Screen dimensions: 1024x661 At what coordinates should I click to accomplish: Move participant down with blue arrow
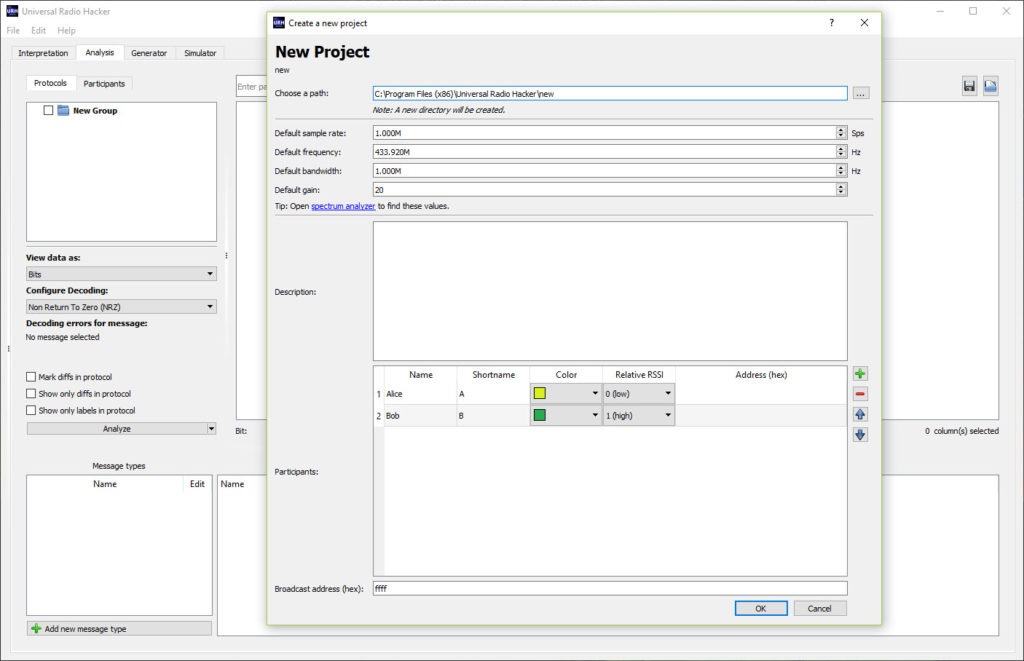click(x=860, y=434)
